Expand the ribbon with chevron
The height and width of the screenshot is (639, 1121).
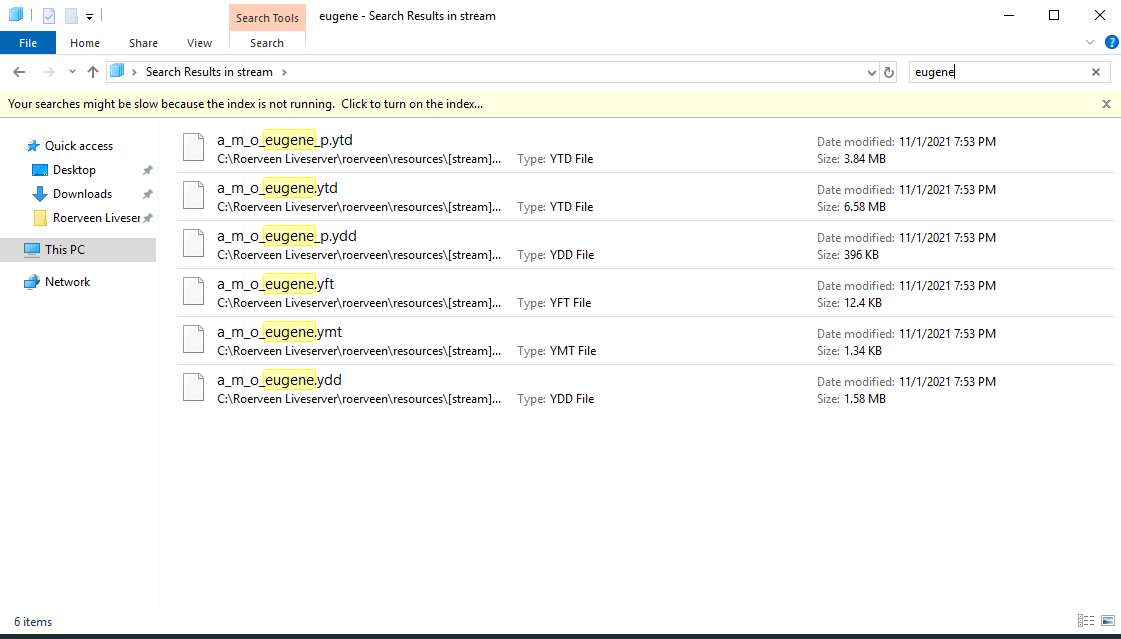click(1090, 42)
